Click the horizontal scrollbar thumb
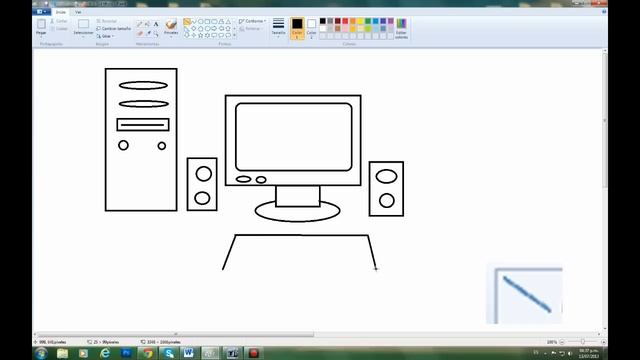Image resolution: width=640 pixels, height=360 pixels. coord(176,334)
